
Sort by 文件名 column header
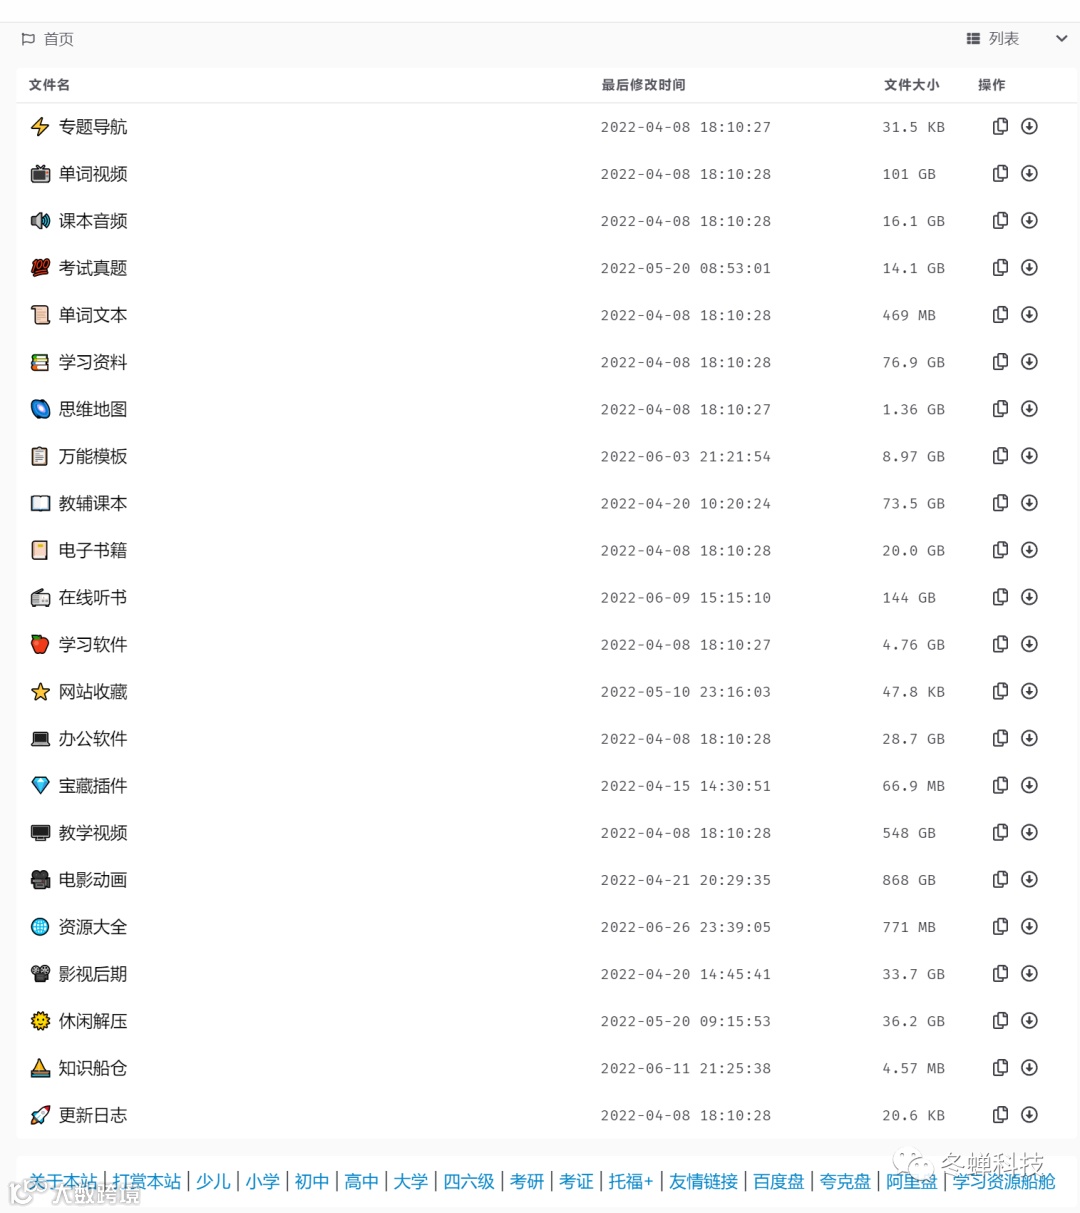pos(49,85)
